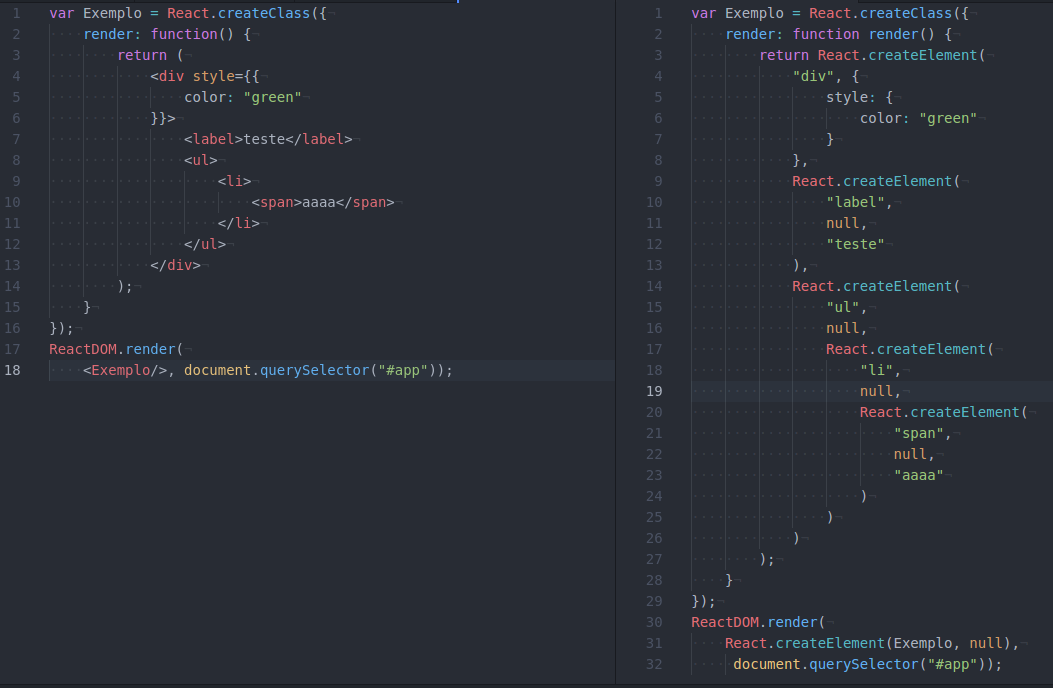1053x688 pixels.
Task: Click ReactDOM.render( on left pane line 17
Action: 116,349
